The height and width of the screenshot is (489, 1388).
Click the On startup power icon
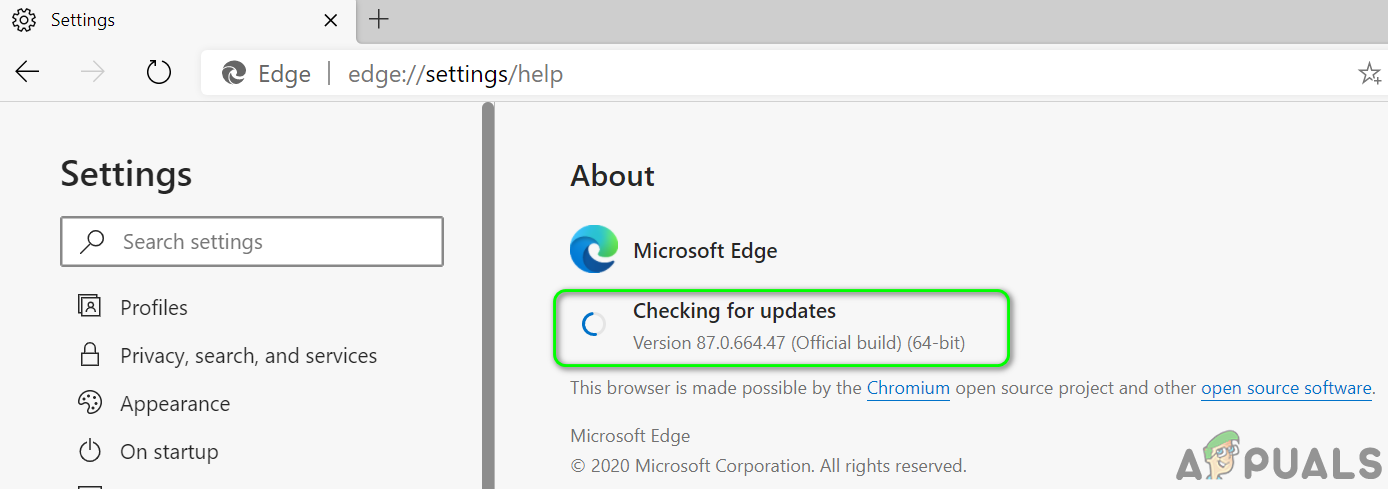coord(90,451)
